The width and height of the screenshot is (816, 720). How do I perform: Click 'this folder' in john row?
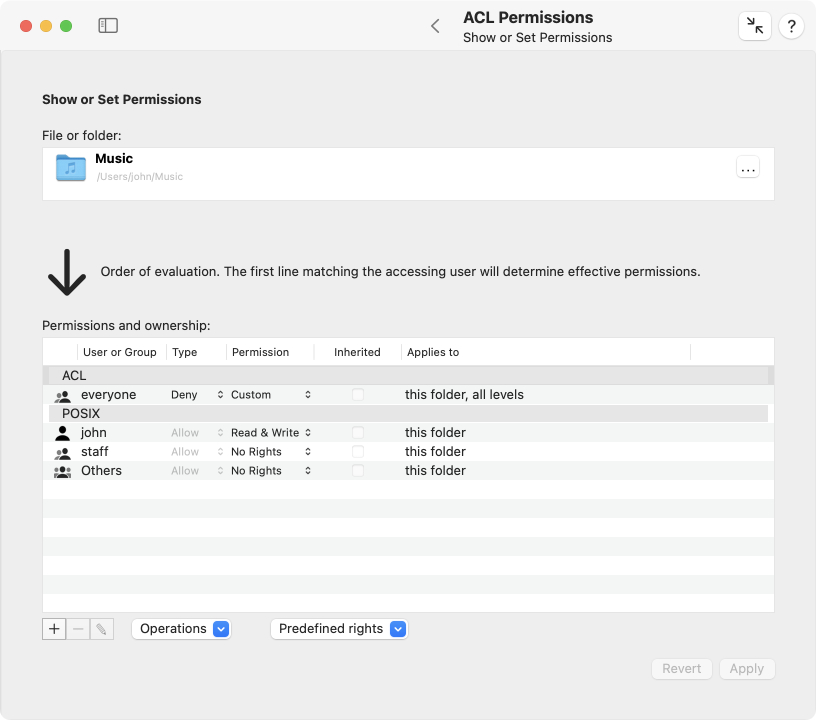[x=435, y=432]
